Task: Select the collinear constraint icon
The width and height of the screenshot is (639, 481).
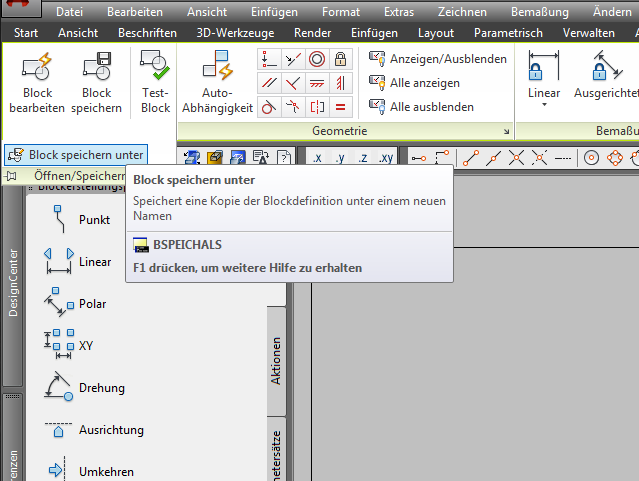Action: pyautogui.click(x=293, y=59)
